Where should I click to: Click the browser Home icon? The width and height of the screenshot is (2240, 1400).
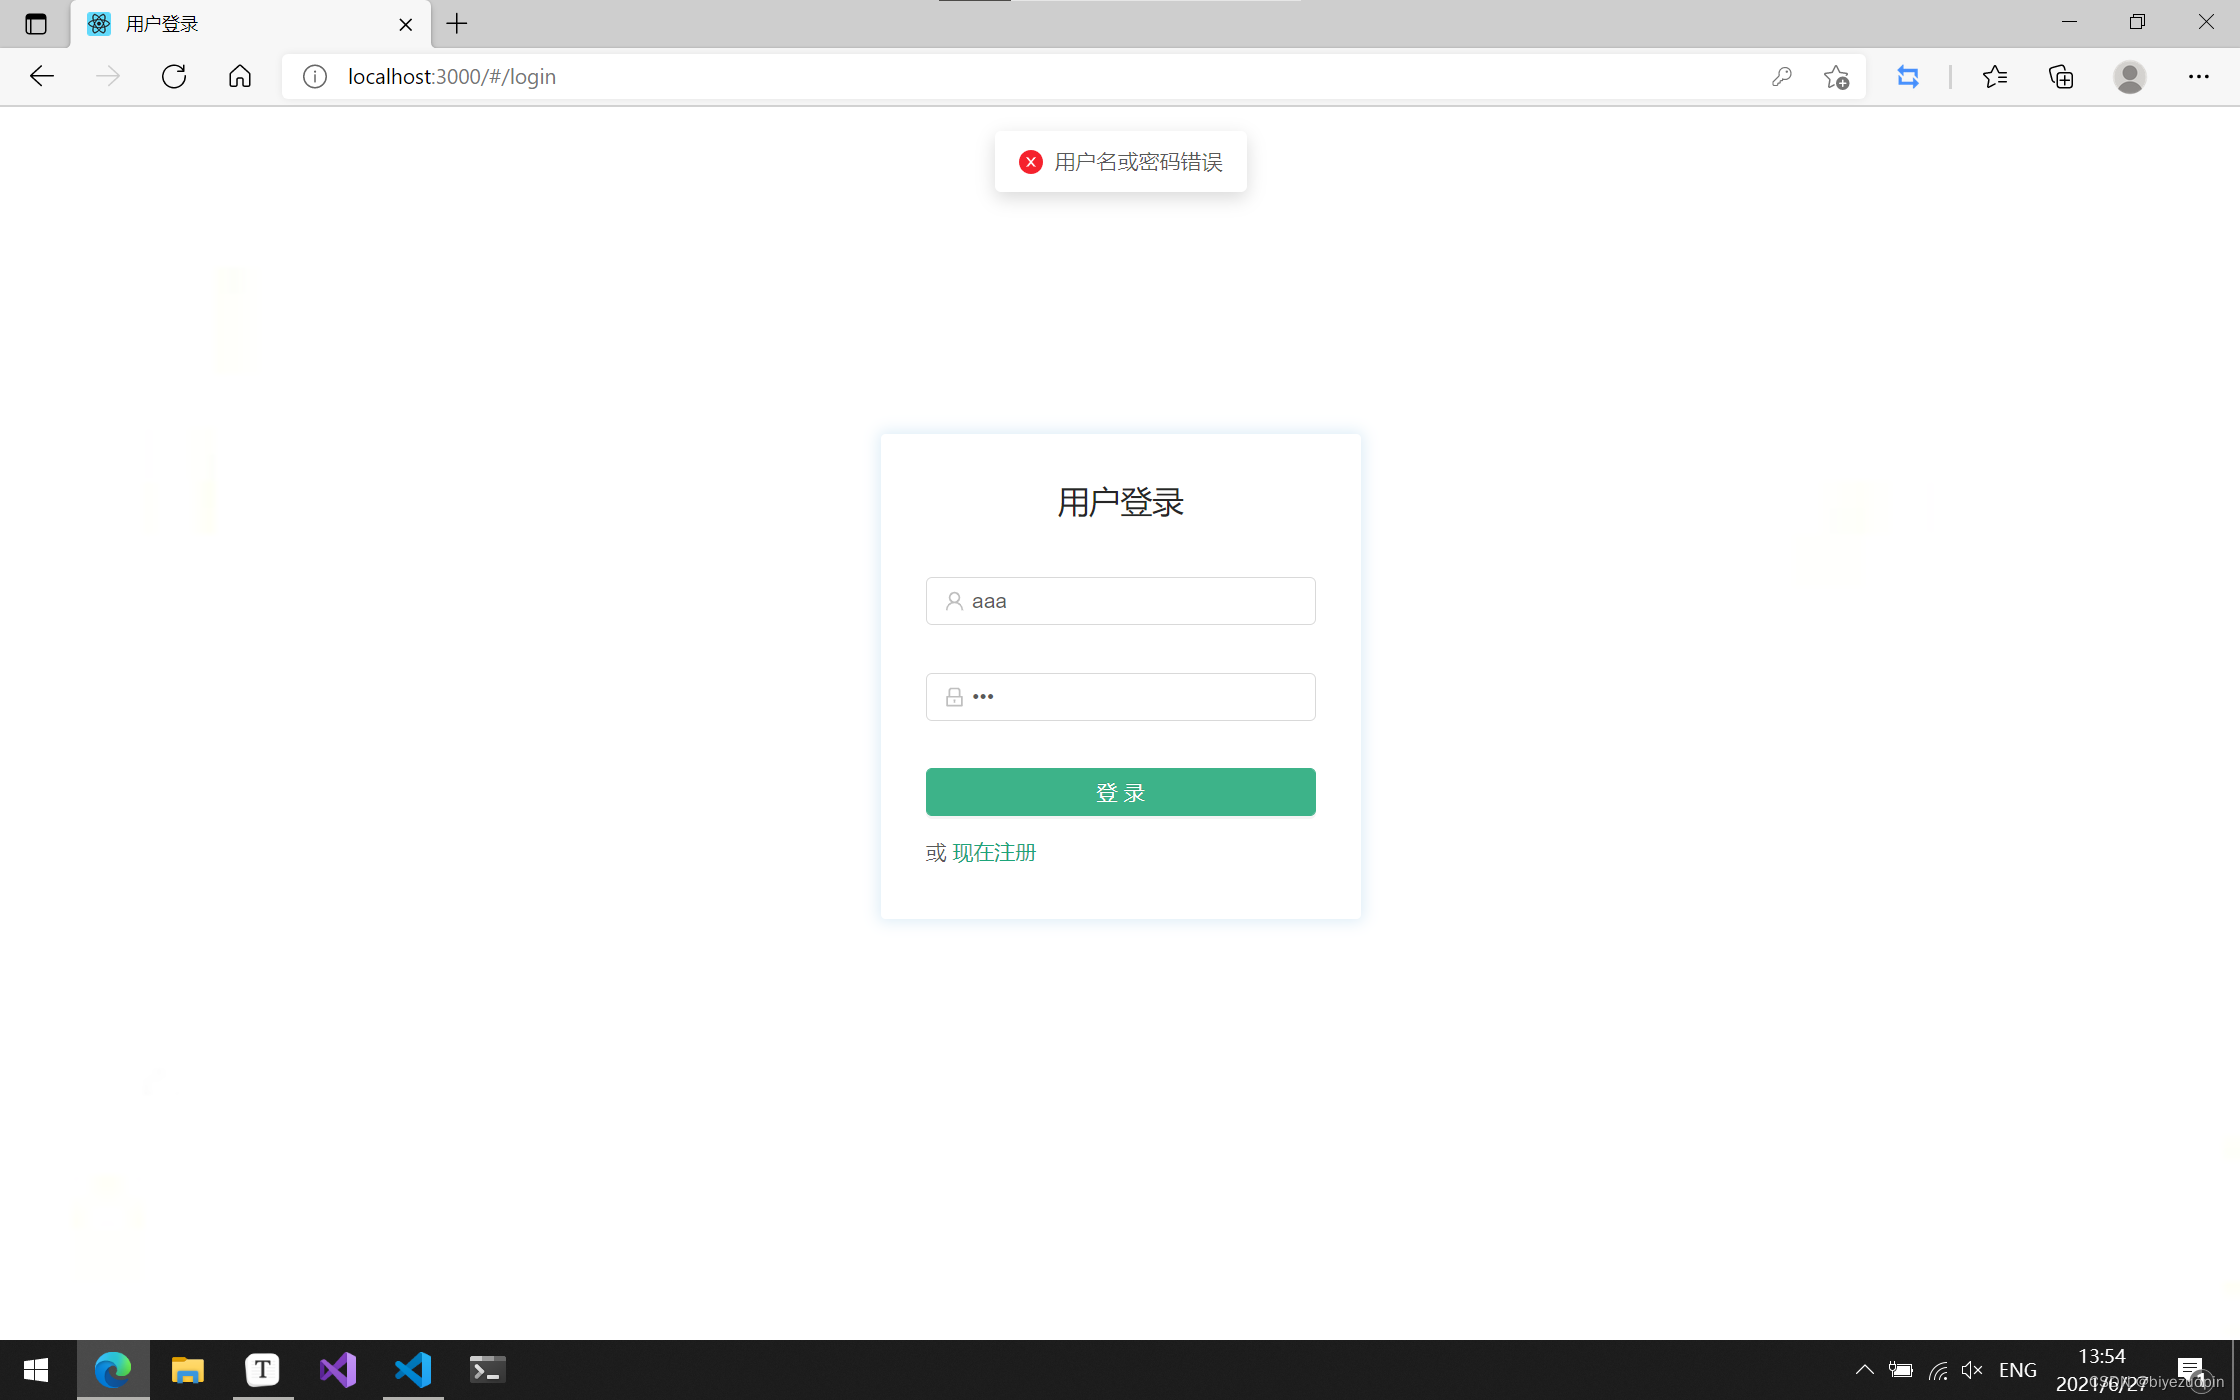(x=239, y=76)
